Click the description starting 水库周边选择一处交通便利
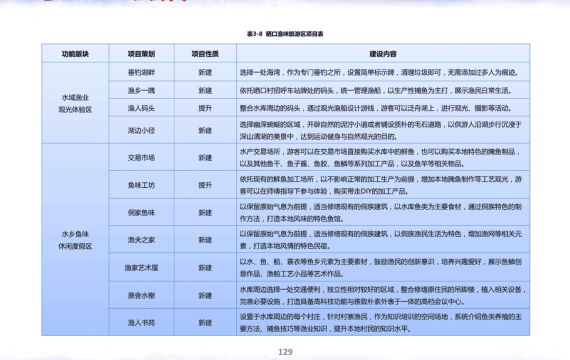570x360 pixels. coord(383,295)
